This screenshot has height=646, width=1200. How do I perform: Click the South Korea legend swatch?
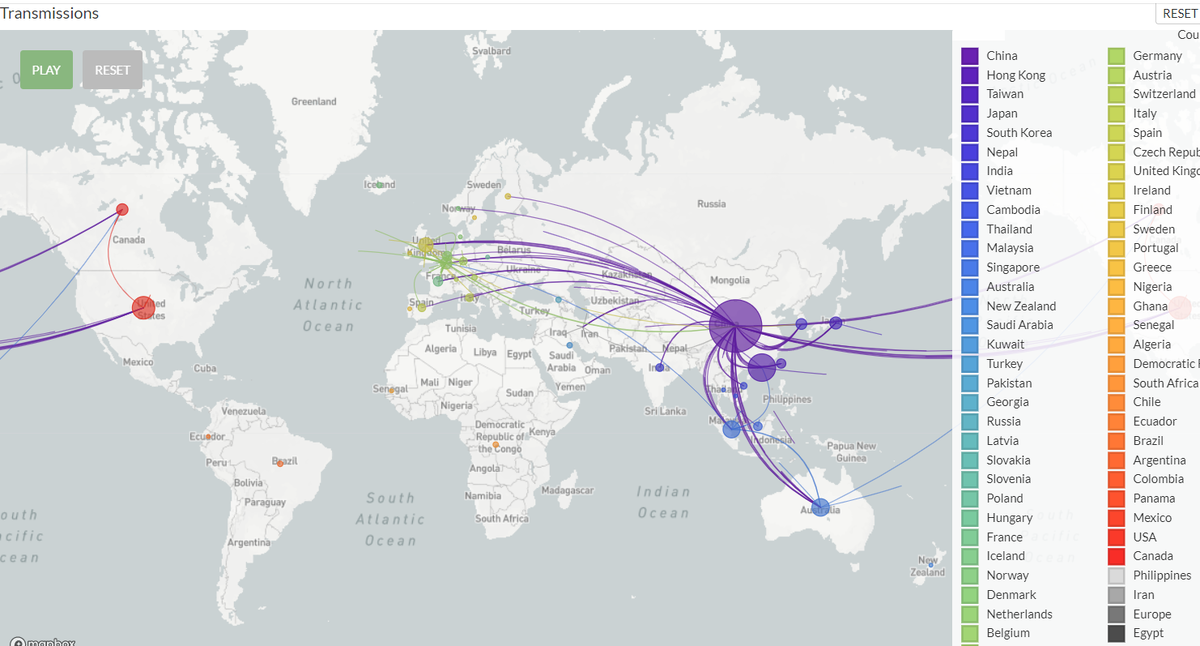pyautogui.click(x=969, y=133)
